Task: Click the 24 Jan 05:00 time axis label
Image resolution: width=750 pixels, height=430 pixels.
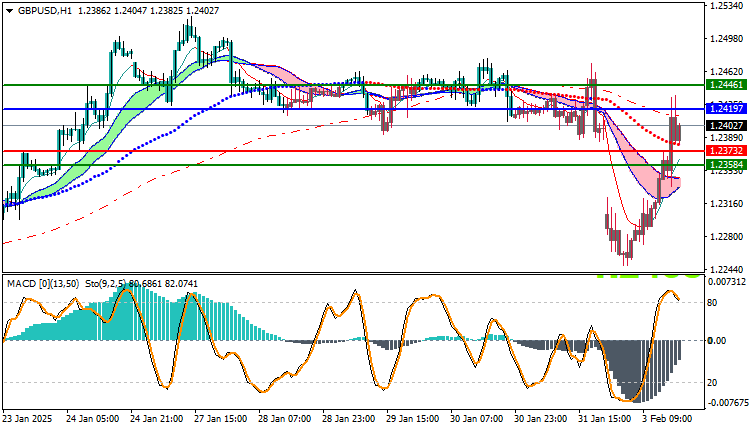Action: pos(93,419)
